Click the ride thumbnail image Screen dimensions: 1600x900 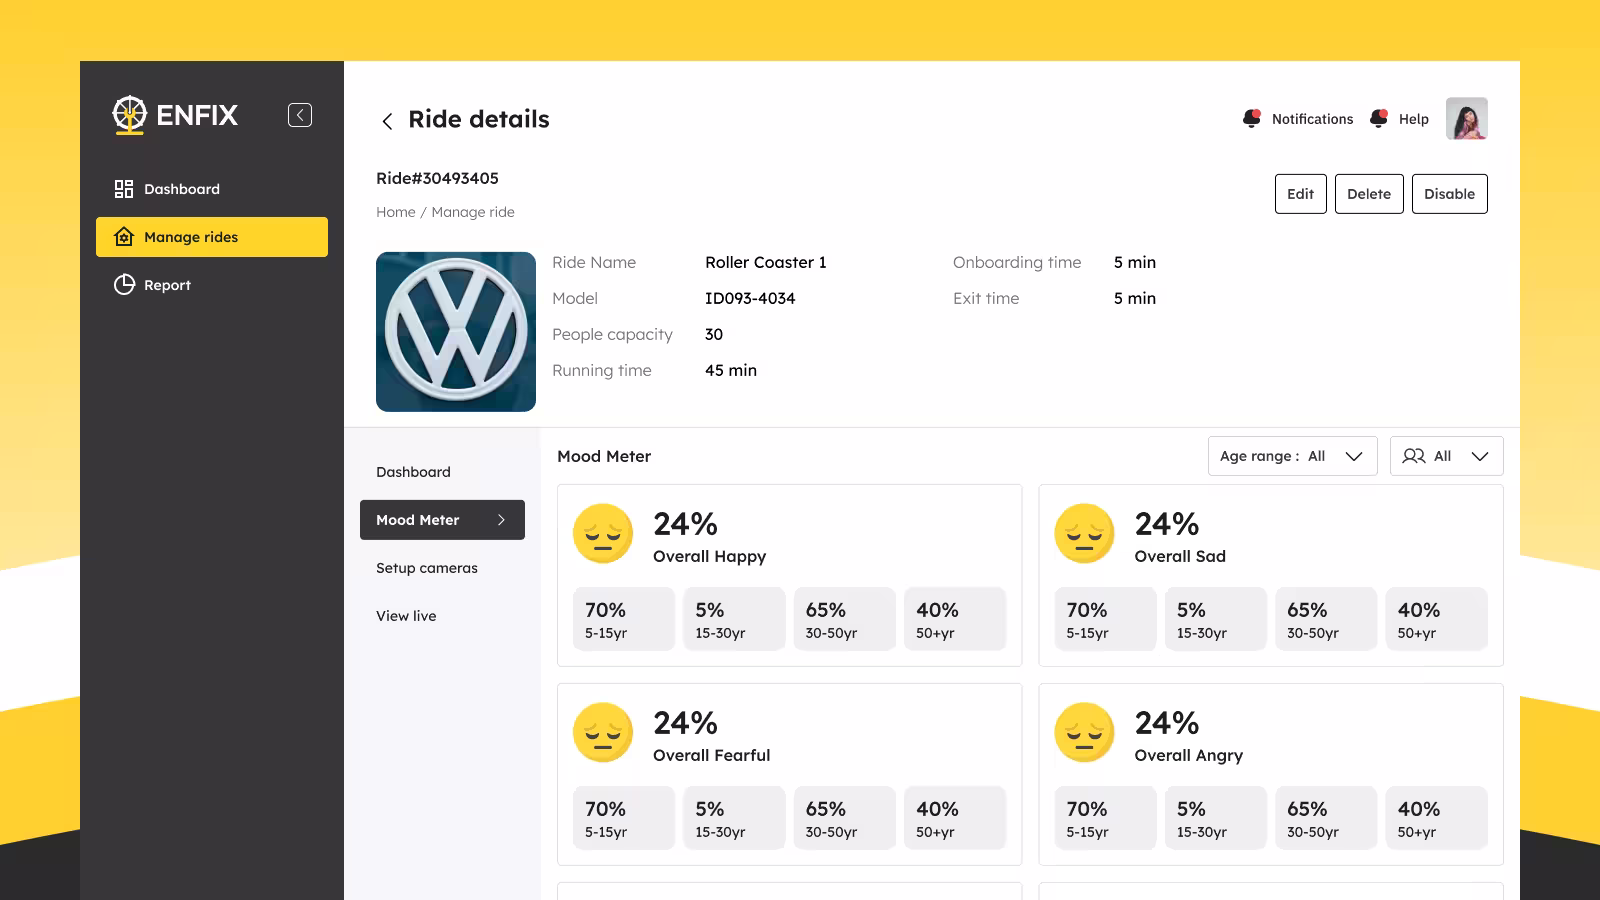point(456,332)
